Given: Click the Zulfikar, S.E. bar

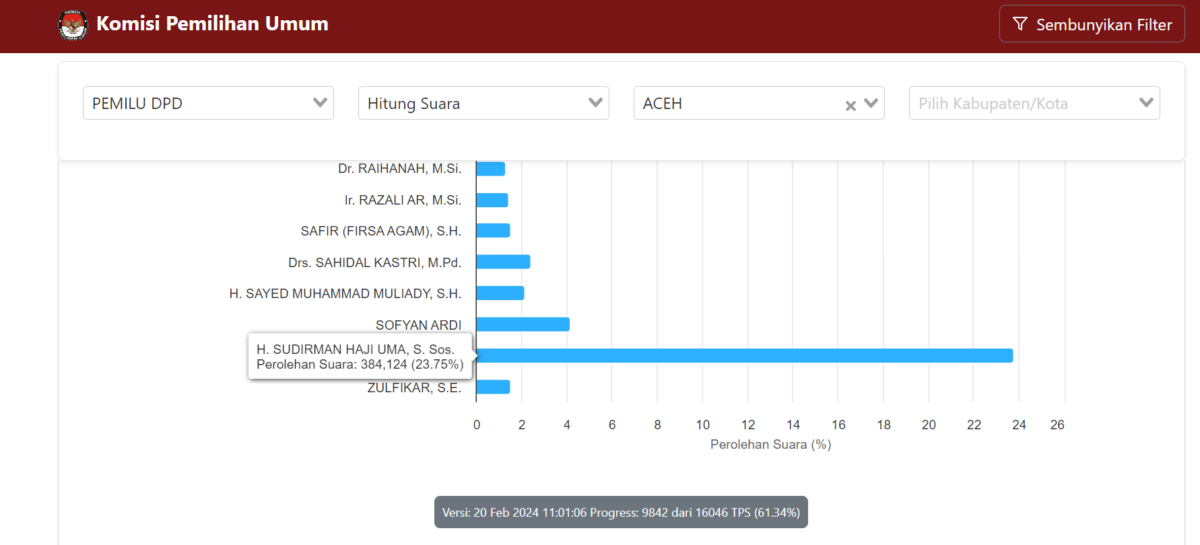Looking at the screenshot, I should click(493, 387).
